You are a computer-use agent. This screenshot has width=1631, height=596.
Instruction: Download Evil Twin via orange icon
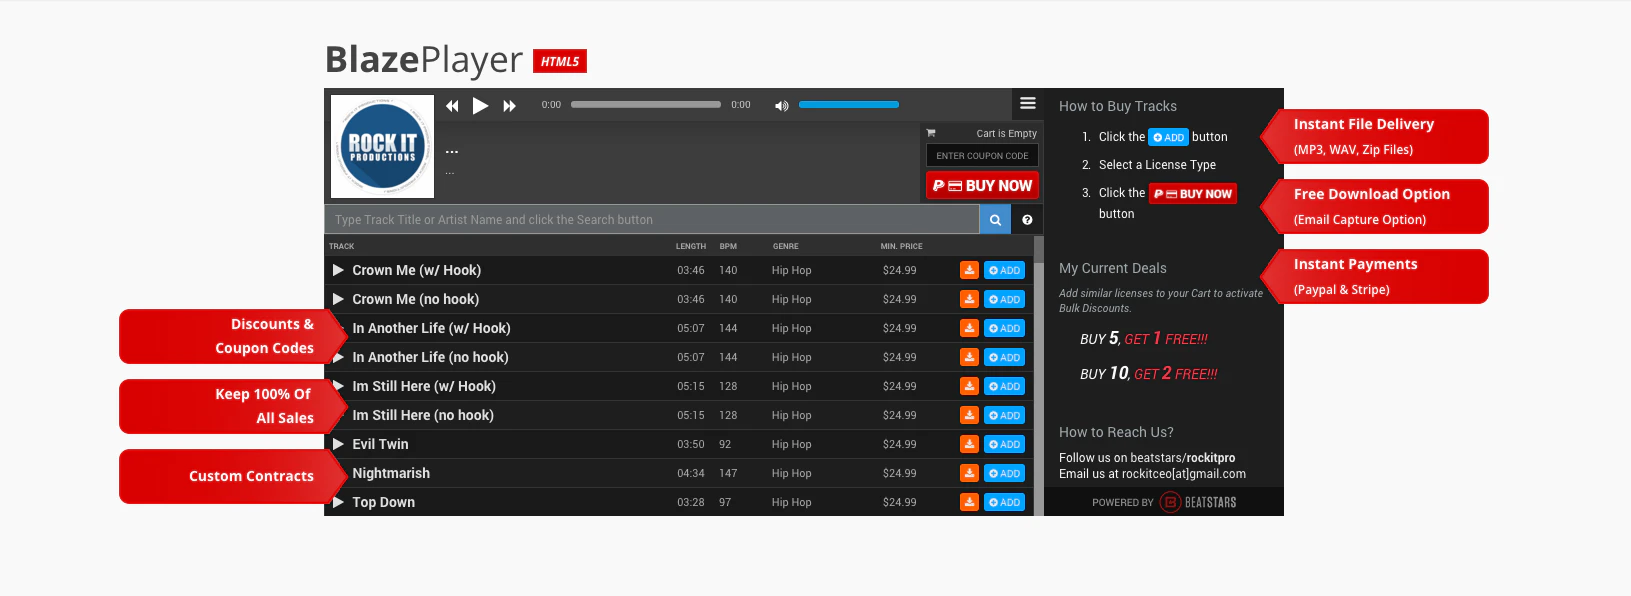[x=969, y=444]
